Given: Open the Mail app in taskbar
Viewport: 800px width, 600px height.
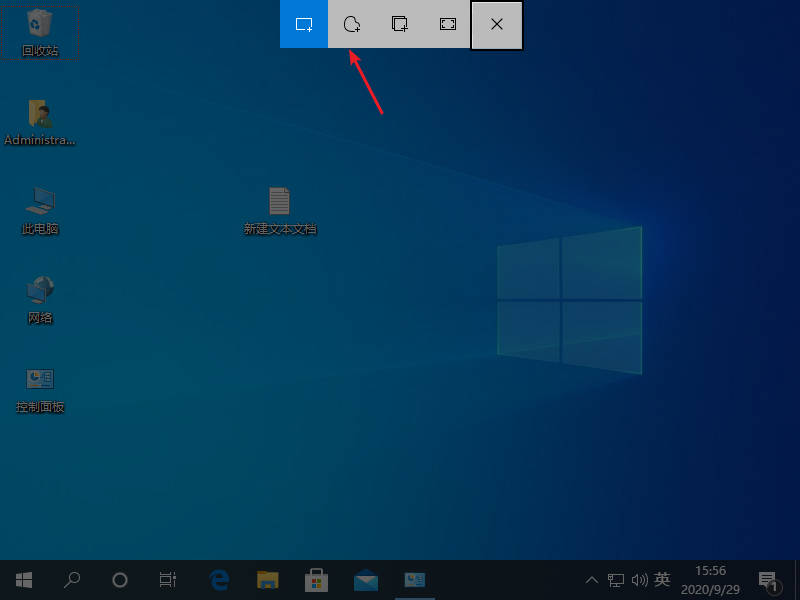Looking at the screenshot, I should (x=365, y=580).
